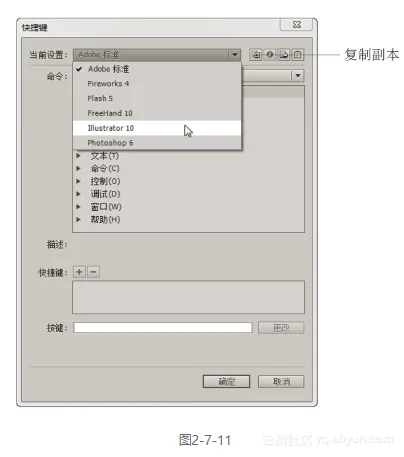404x457 pixels.
Task: Click the 确定 button
Action: pos(226,382)
